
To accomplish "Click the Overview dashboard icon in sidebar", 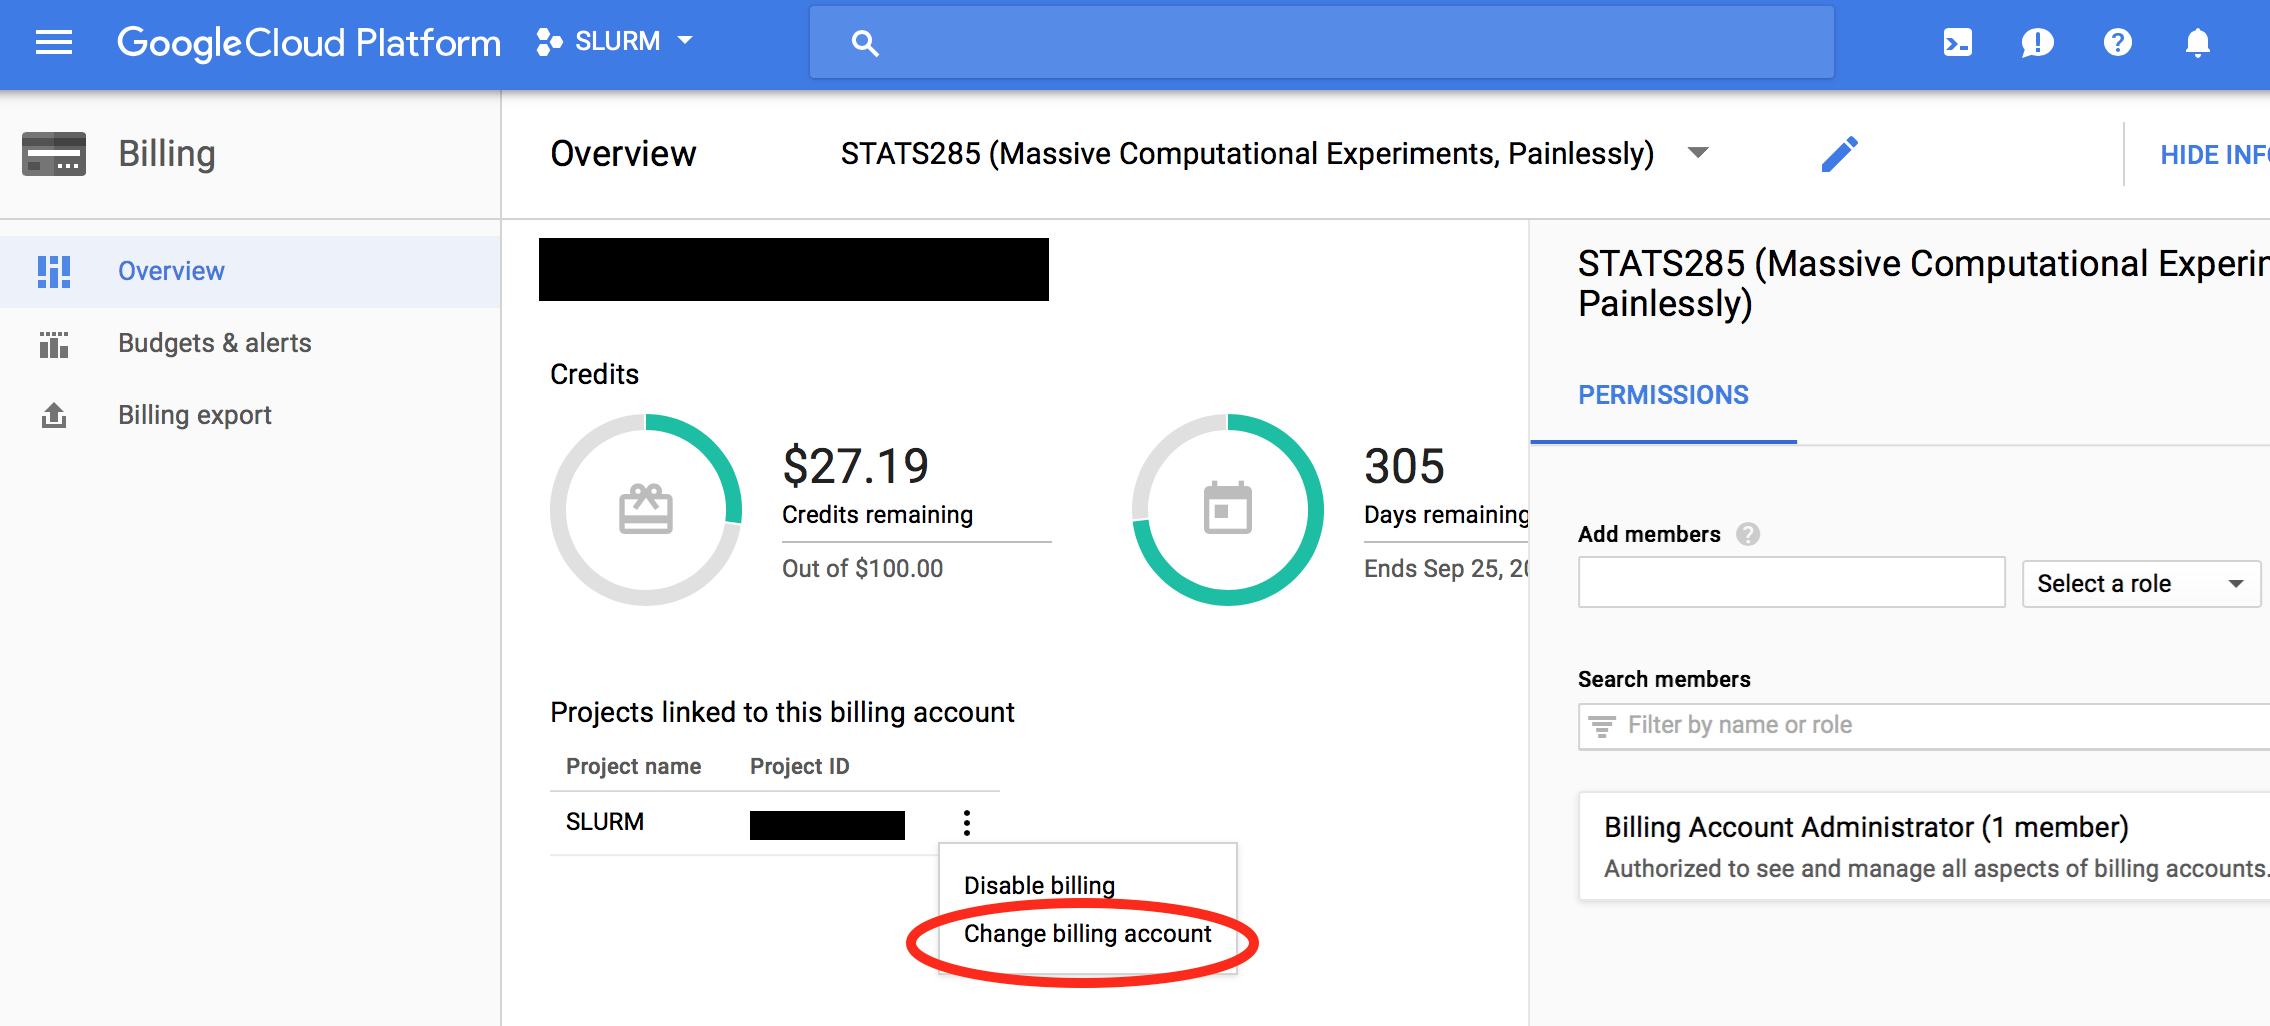I will point(54,271).
